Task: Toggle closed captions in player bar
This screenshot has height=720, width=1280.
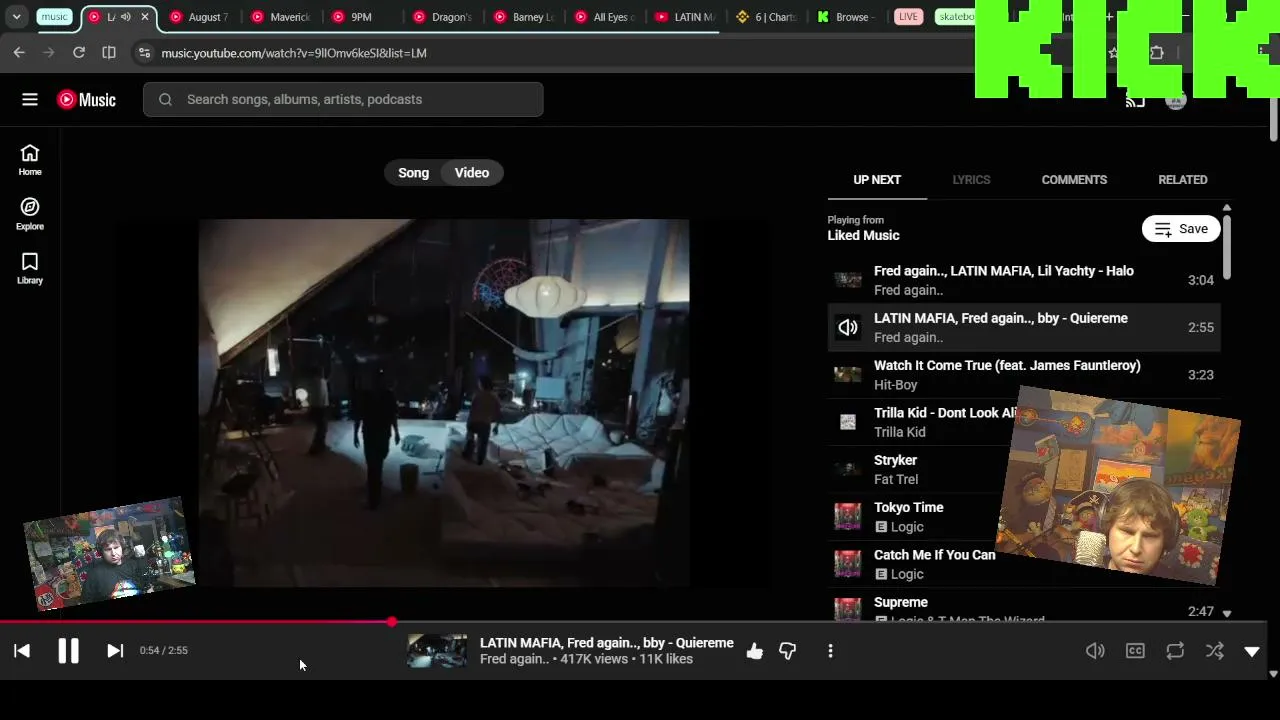Action: 1135,651
